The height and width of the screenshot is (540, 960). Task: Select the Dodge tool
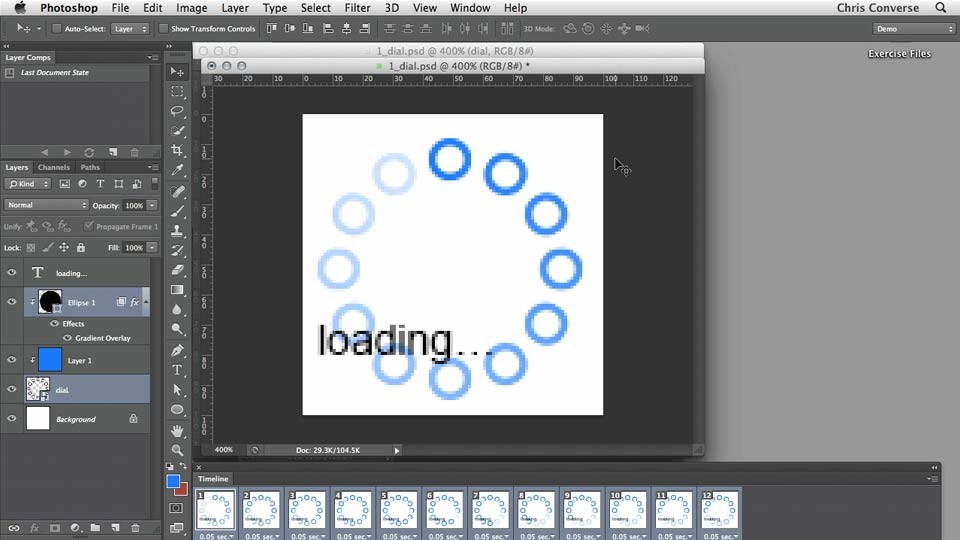pyautogui.click(x=177, y=329)
